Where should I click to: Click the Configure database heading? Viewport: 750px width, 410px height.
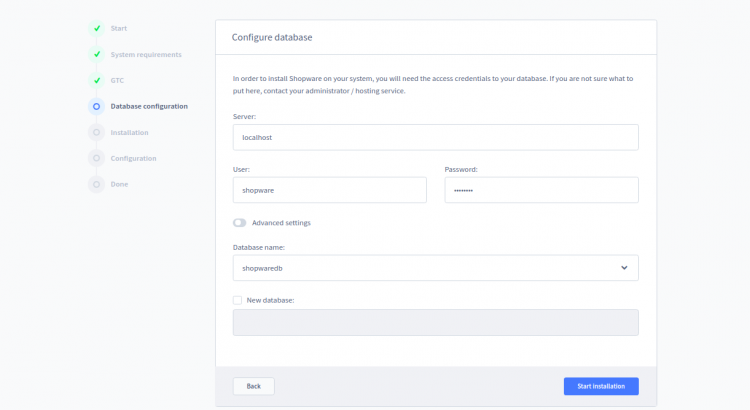pyautogui.click(x=272, y=37)
